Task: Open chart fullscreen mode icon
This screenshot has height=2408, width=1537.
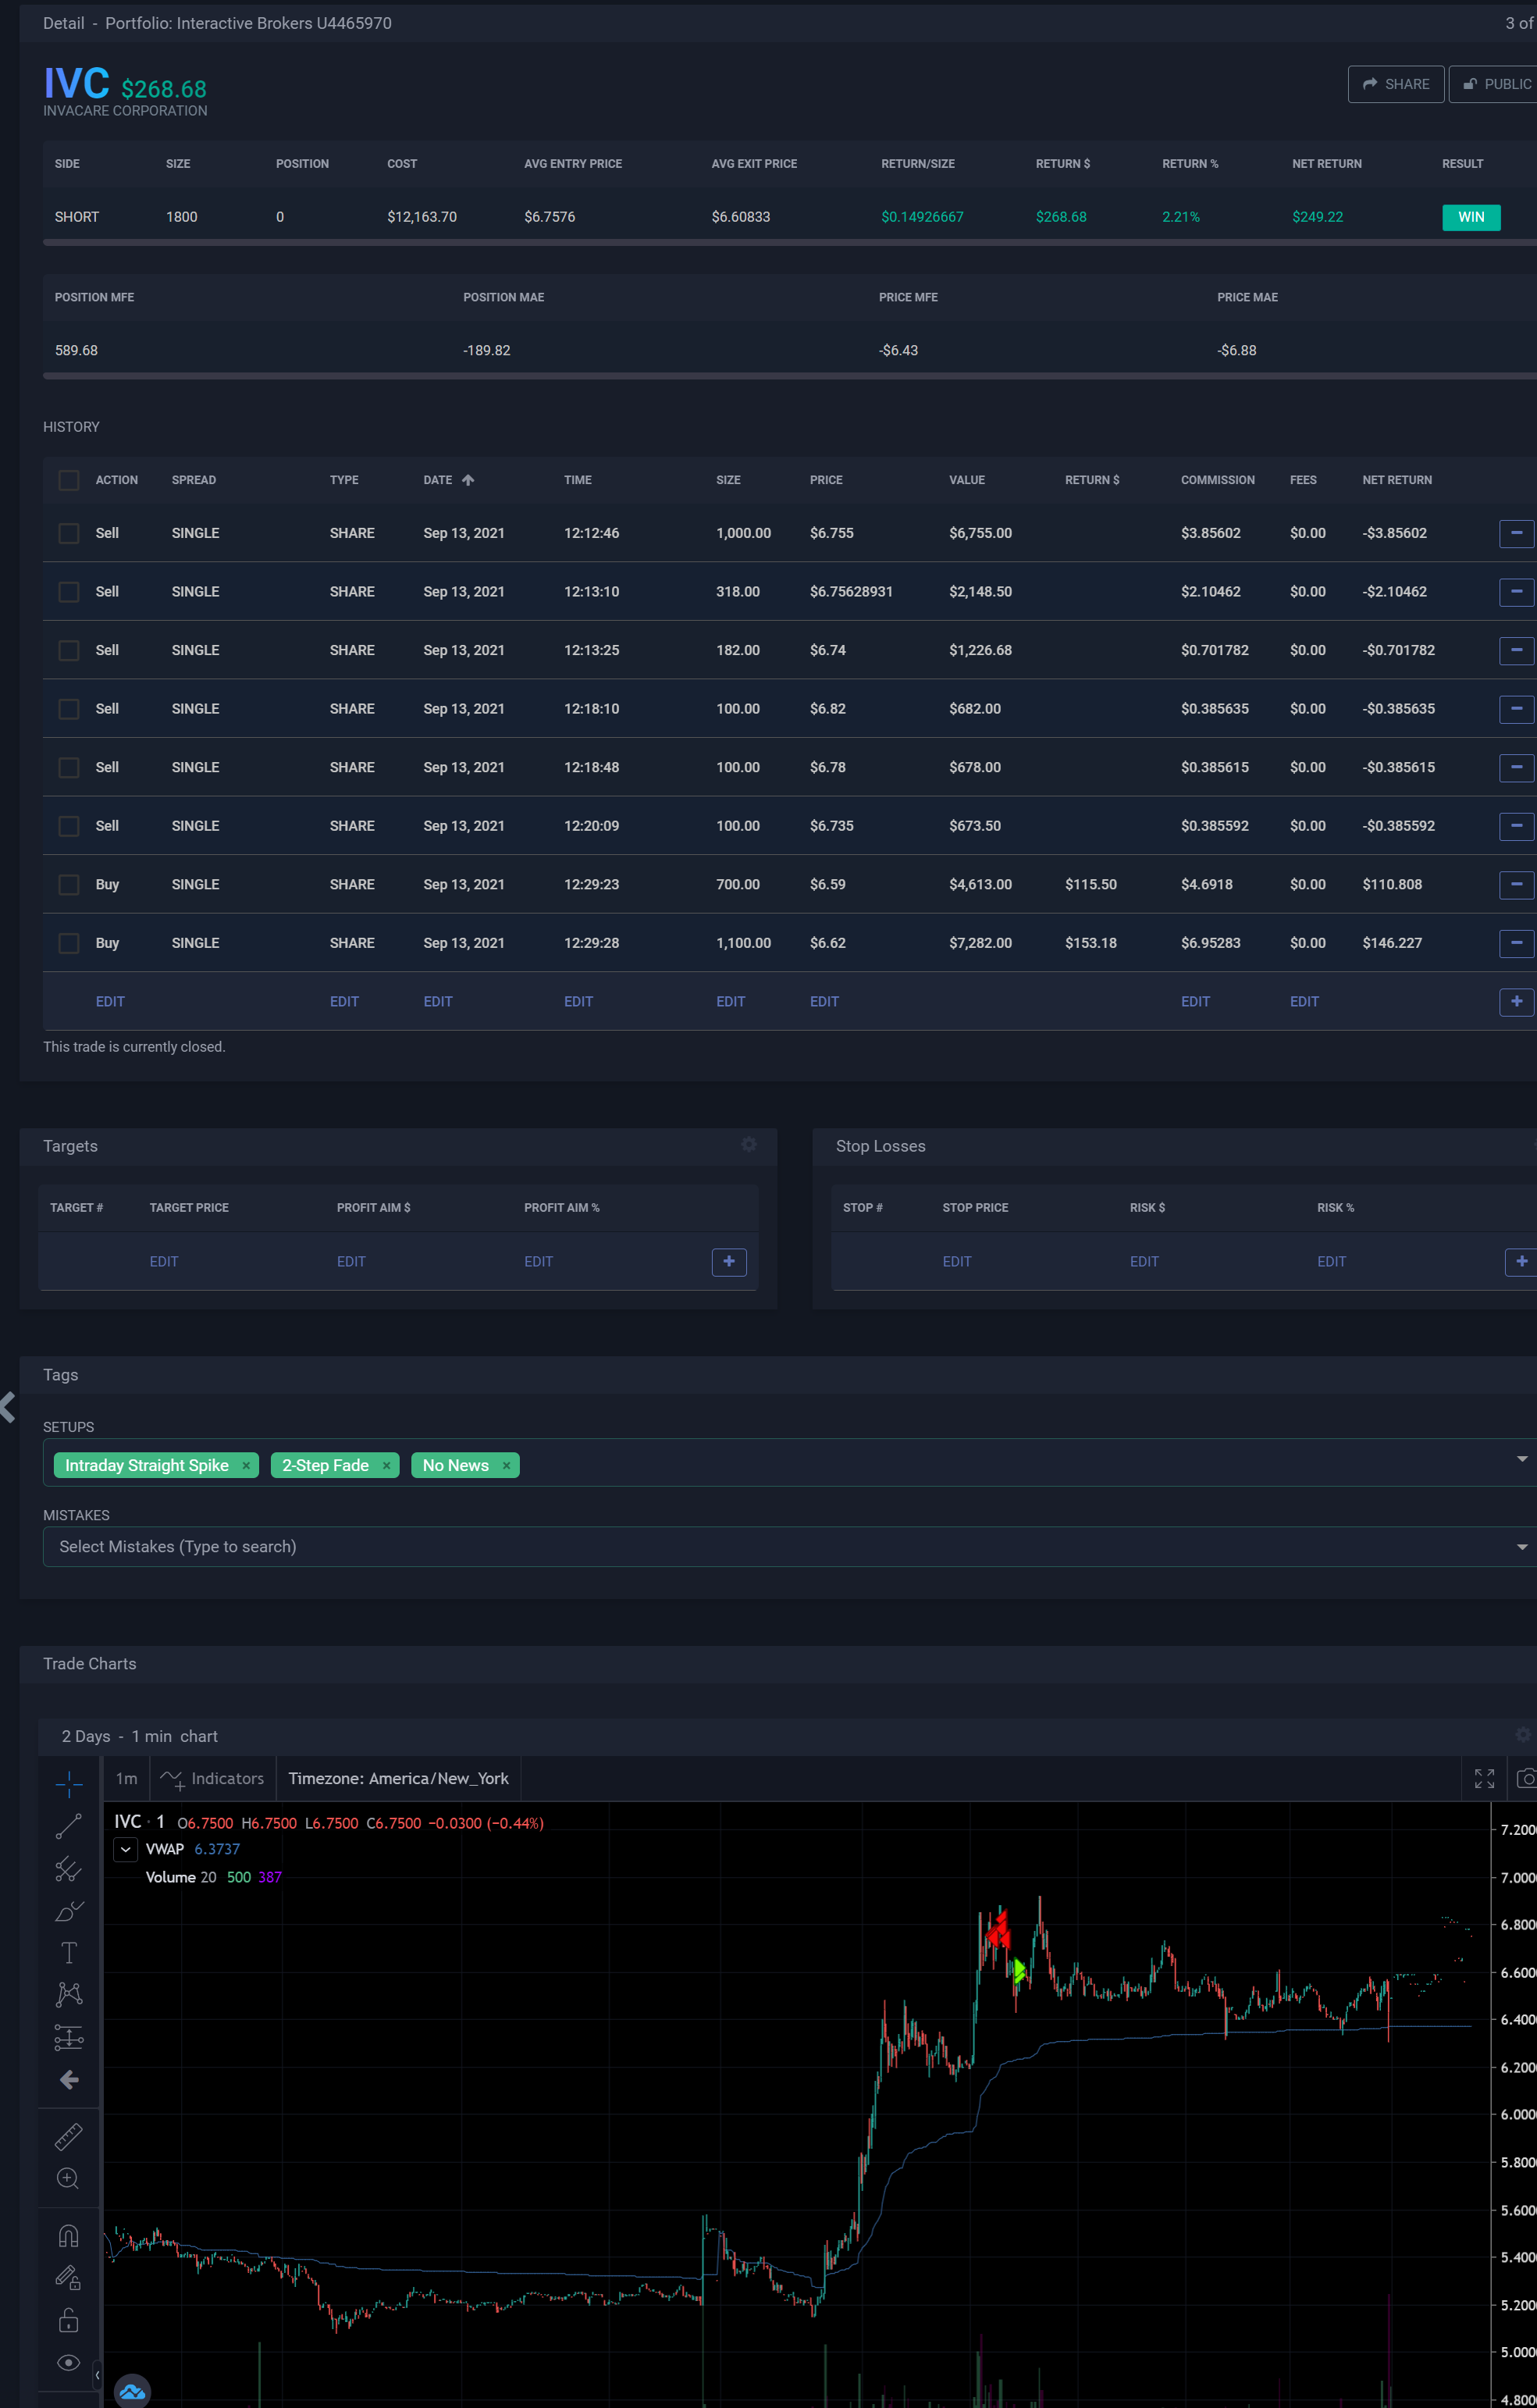Action: [x=1484, y=1778]
